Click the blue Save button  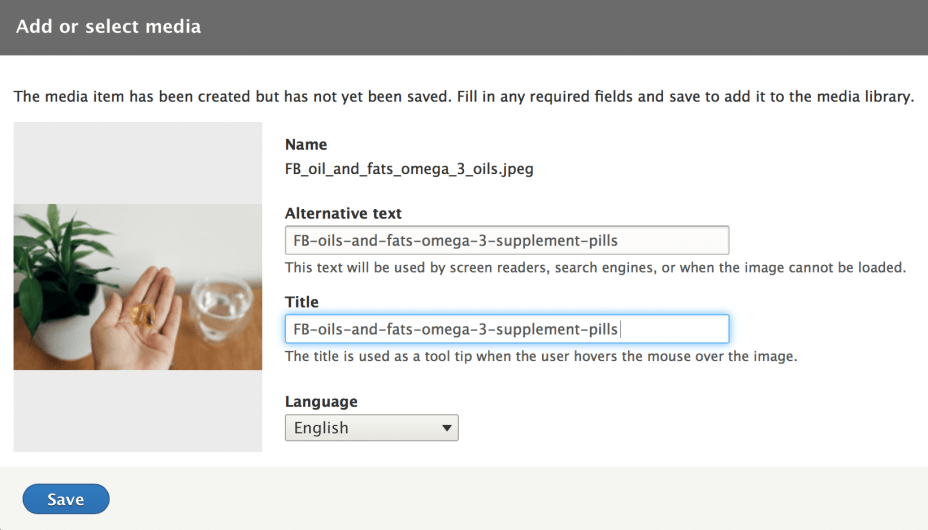(x=66, y=499)
